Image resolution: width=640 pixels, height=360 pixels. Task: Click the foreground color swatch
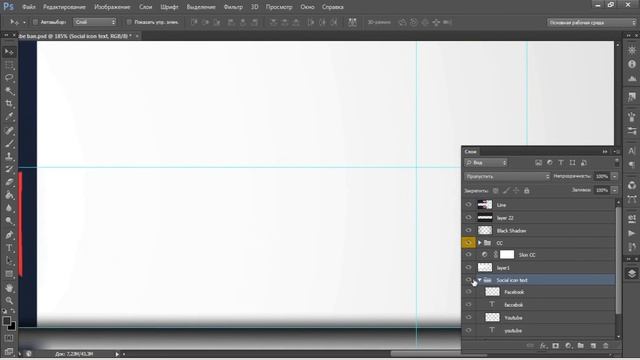click(7, 321)
